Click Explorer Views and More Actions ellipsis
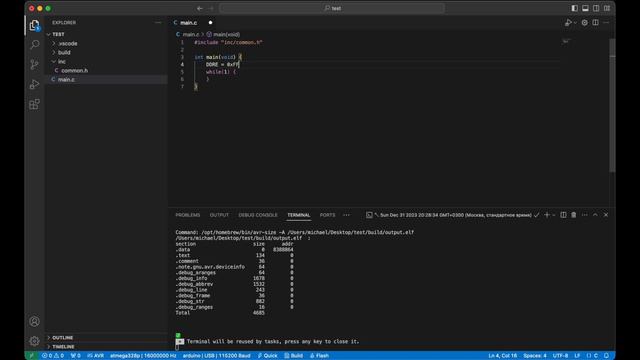Screen dimensions: 640x360 [158, 23]
